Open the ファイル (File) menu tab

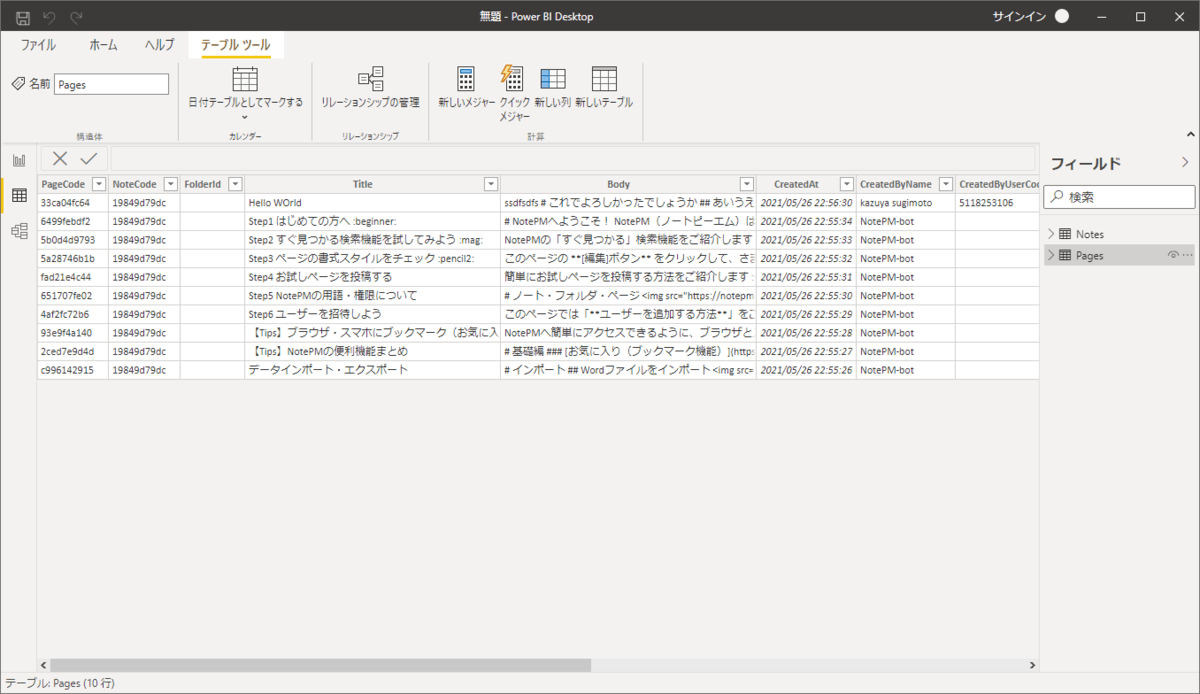pyautogui.click(x=38, y=45)
